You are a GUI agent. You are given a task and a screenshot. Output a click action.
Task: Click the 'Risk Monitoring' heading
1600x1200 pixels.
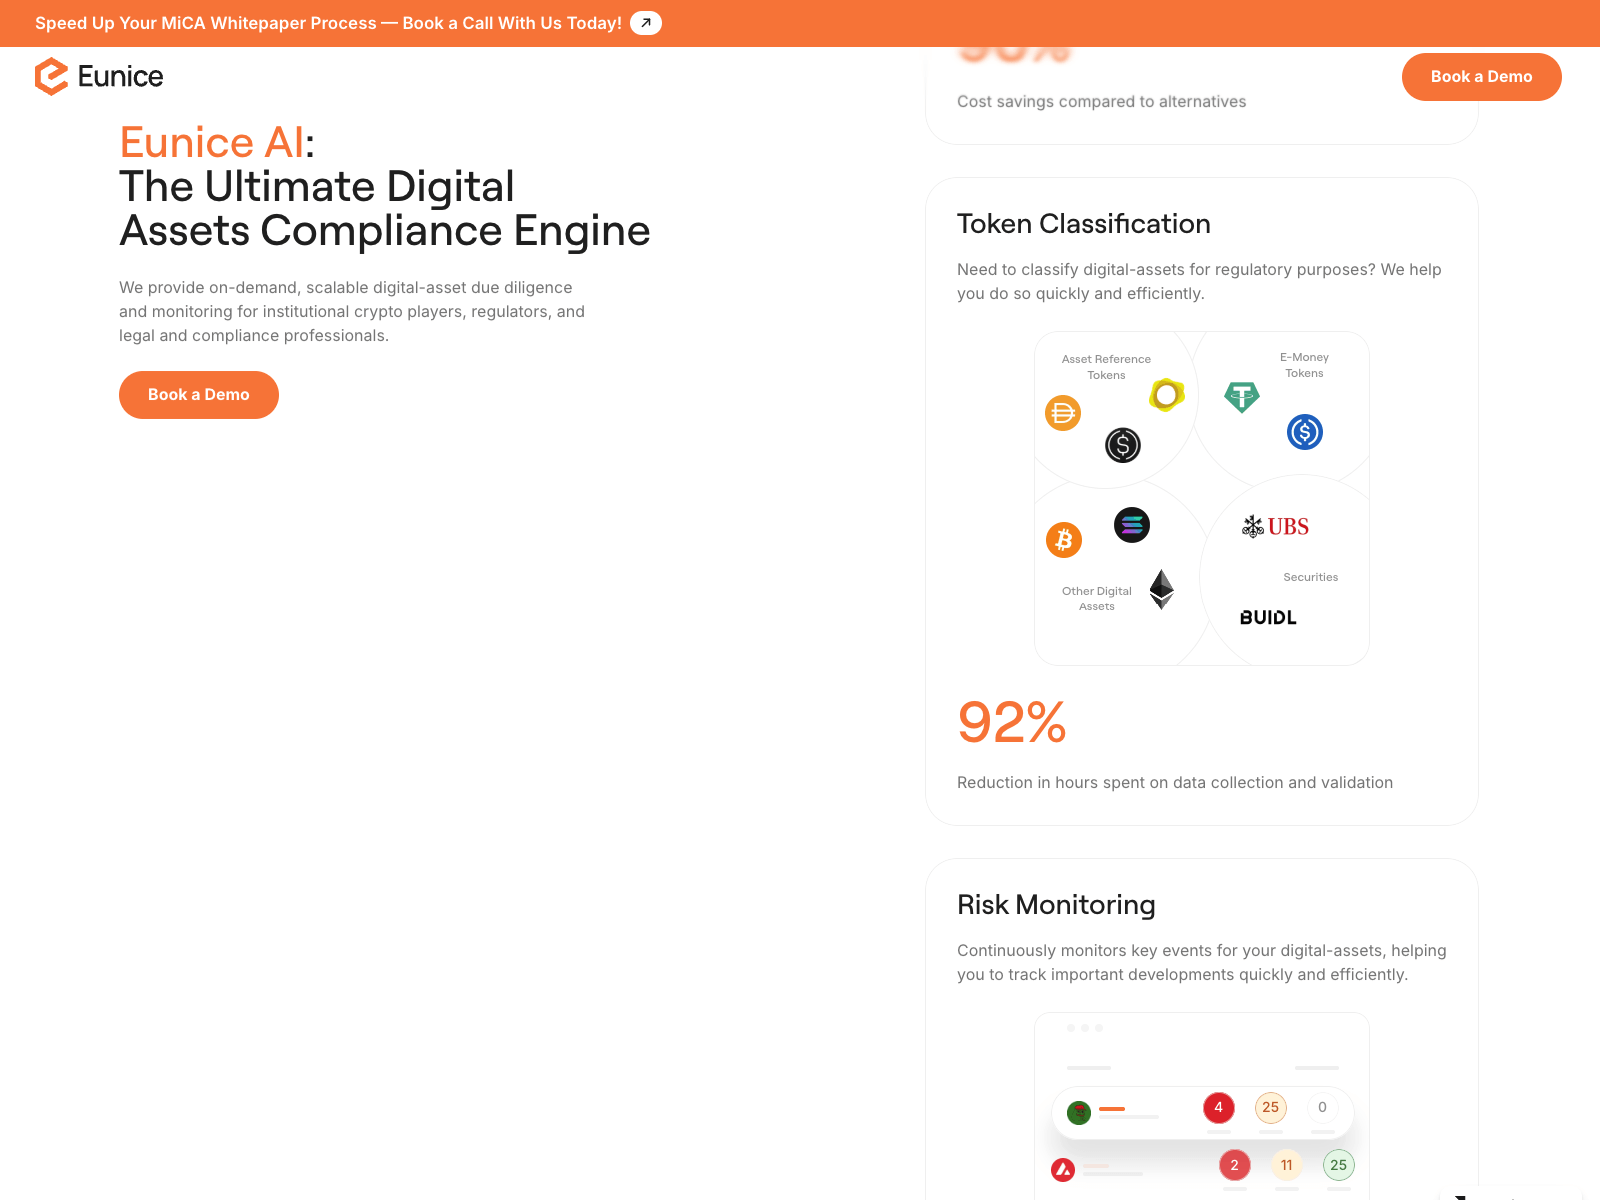click(1056, 905)
